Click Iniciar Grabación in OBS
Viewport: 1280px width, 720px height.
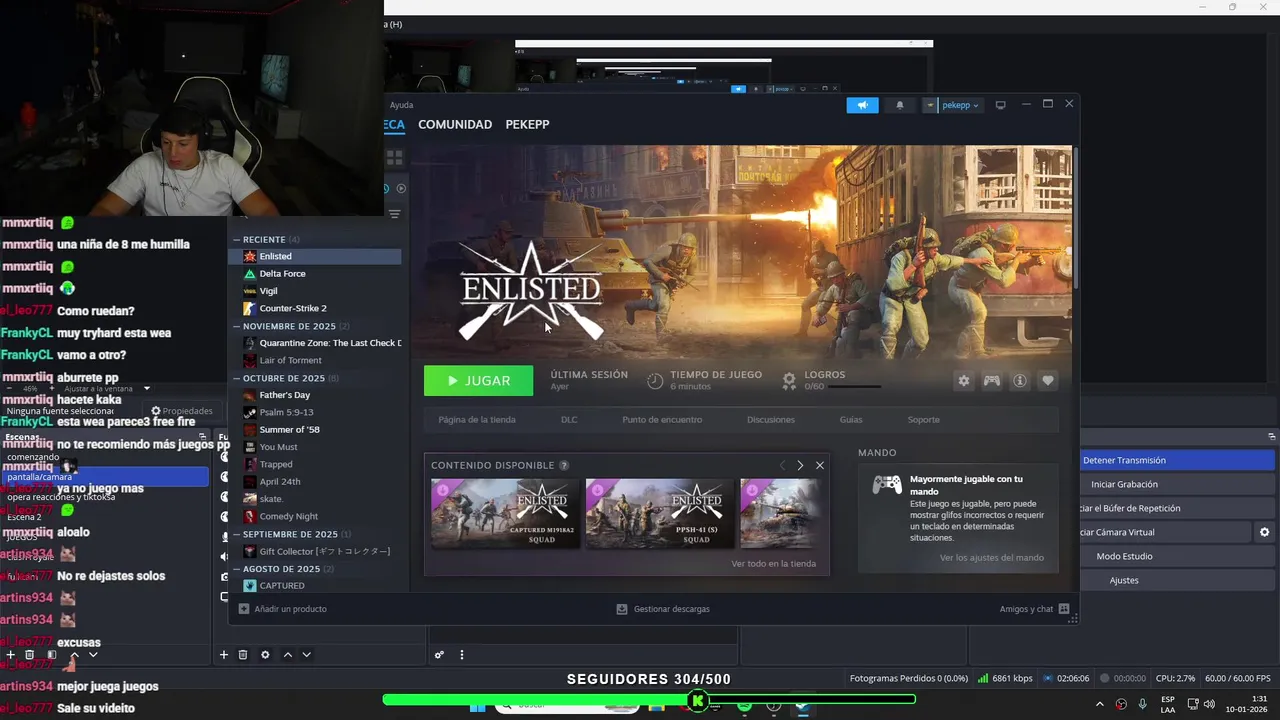point(1177,484)
